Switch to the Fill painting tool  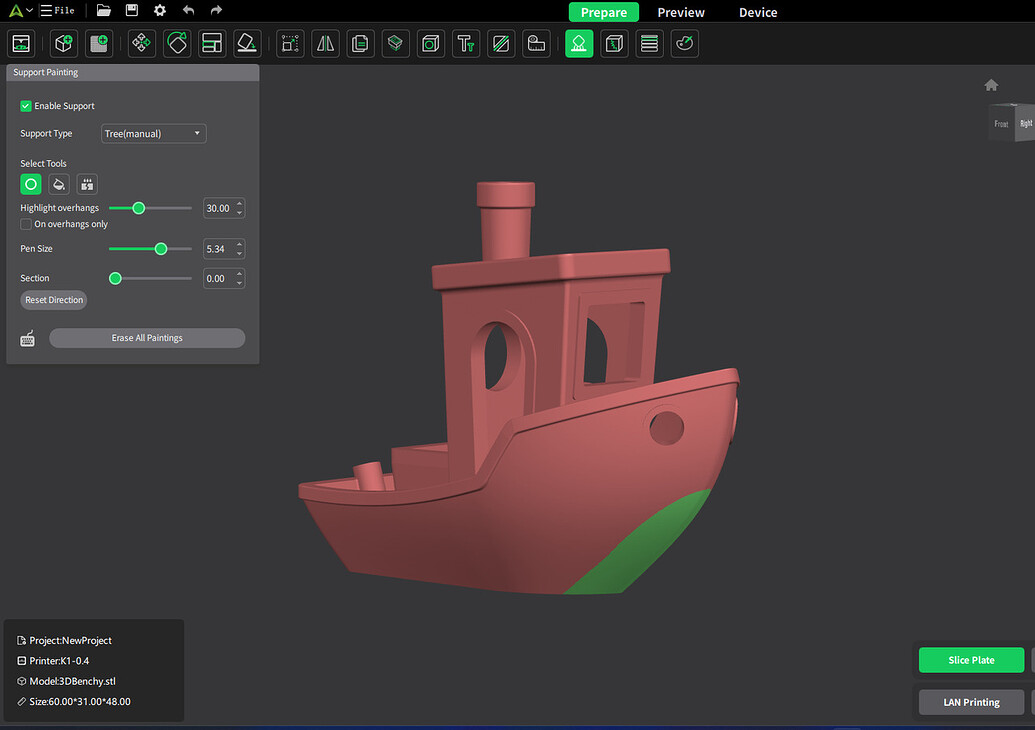click(58, 184)
